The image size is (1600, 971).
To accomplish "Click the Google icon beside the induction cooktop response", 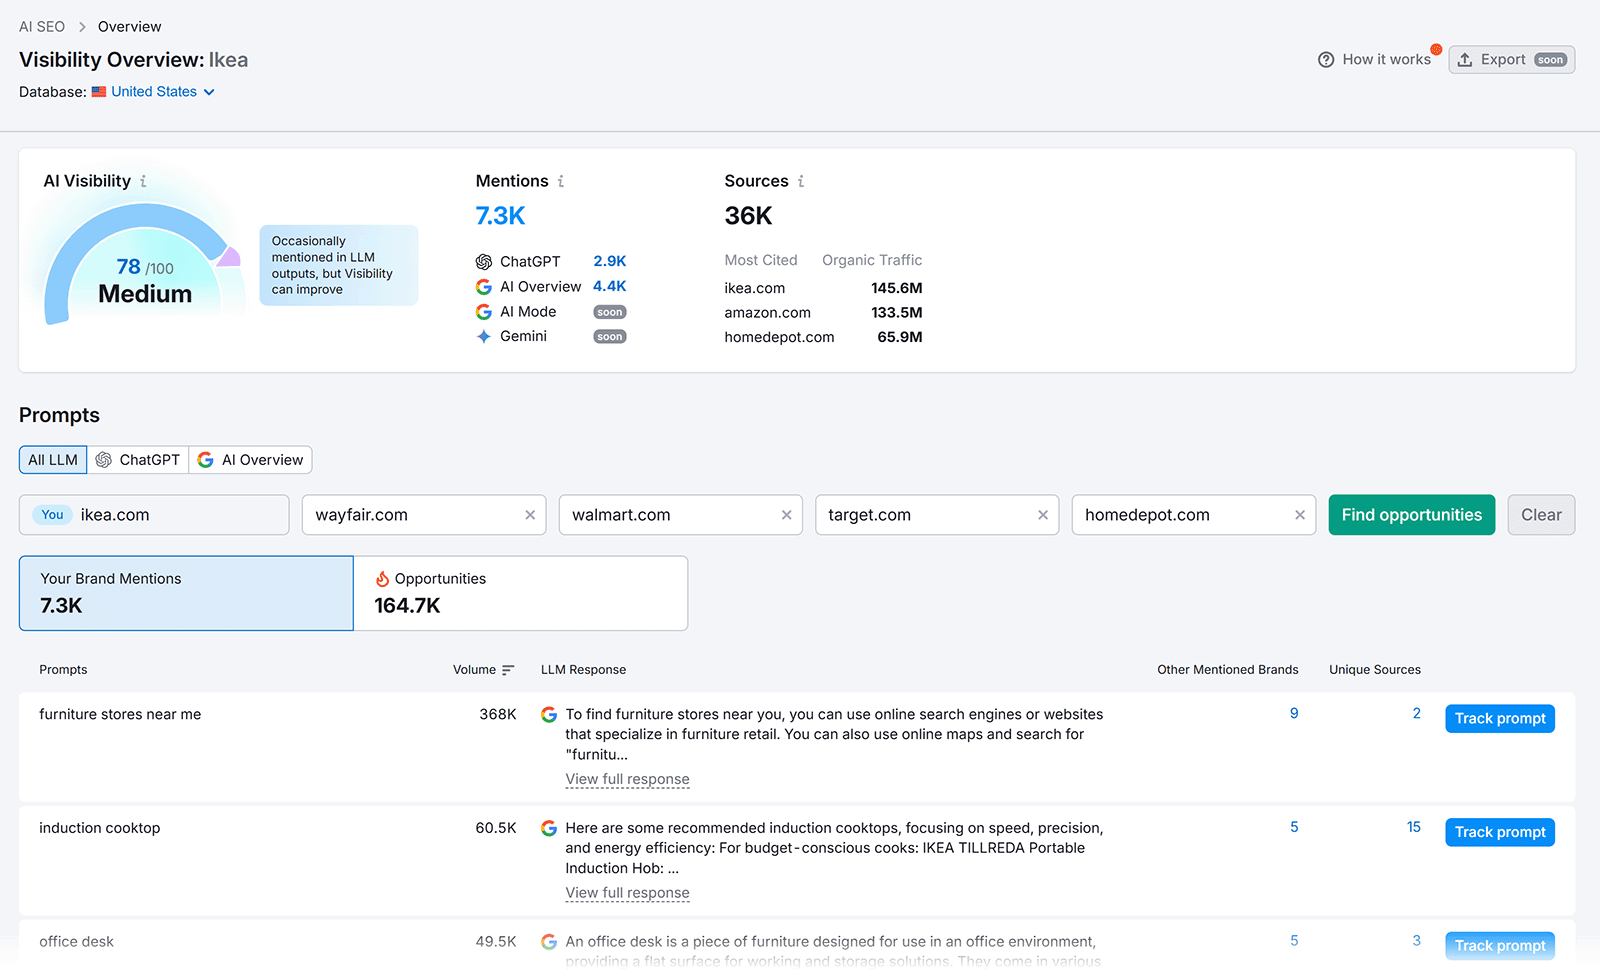I will click(549, 828).
